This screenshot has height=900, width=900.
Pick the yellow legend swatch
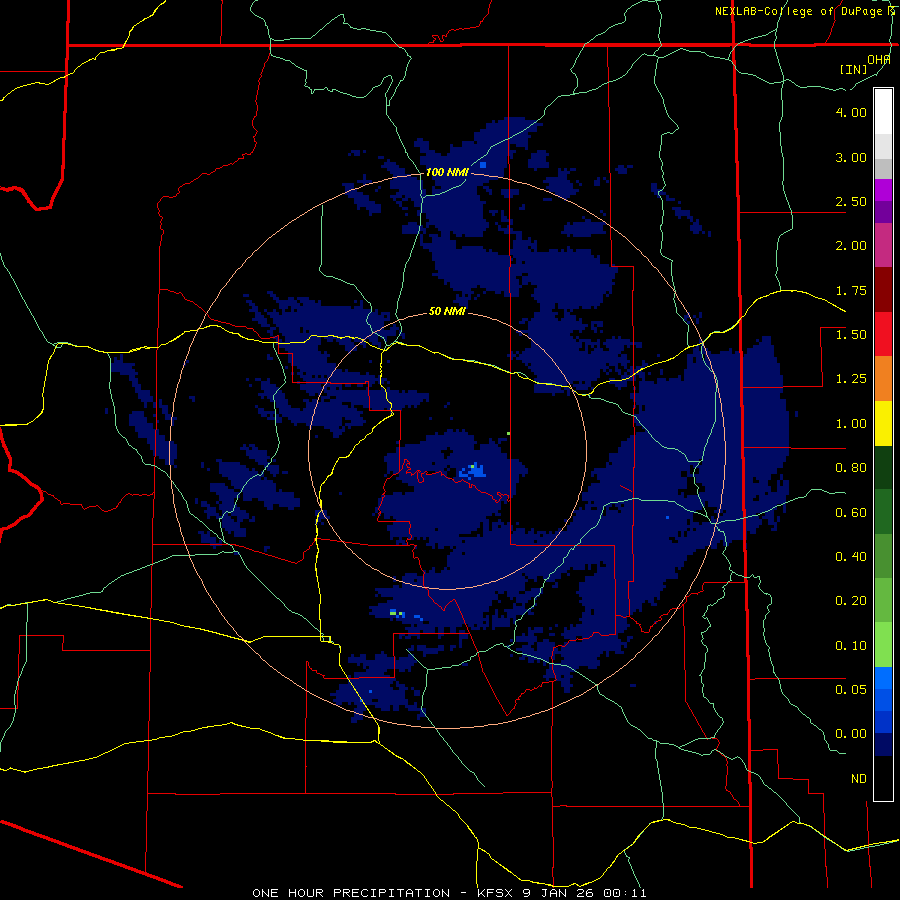click(883, 424)
